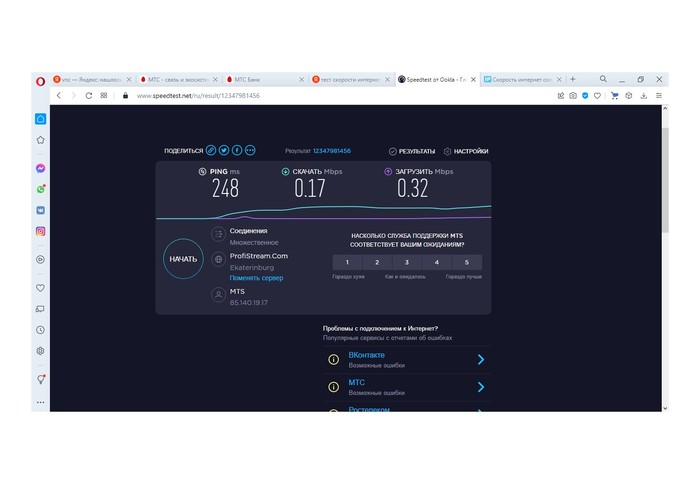Select IP address 85.140.19.17 text
This screenshot has height=484, width=700.
click(249, 303)
